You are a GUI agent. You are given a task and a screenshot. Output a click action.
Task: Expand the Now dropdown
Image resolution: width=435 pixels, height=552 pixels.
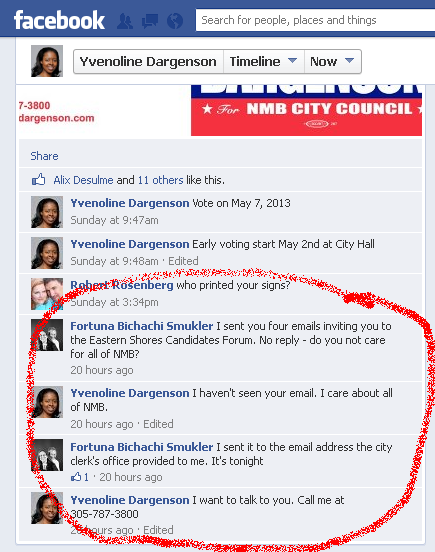333,62
